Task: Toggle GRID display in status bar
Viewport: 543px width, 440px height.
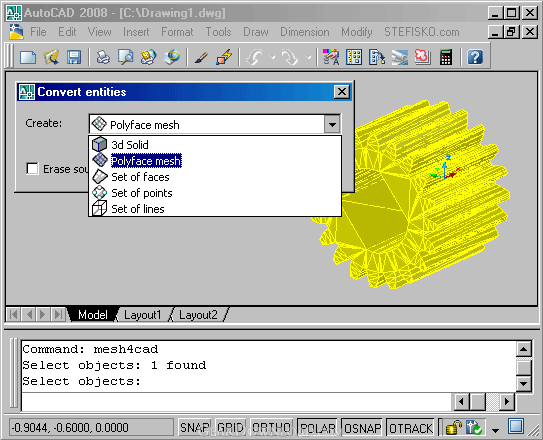Action: pyautogui.click(x=230, y=428)
